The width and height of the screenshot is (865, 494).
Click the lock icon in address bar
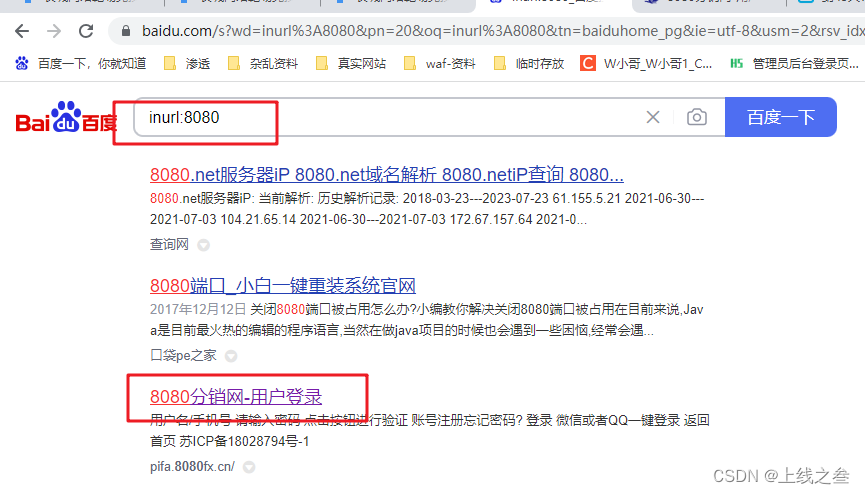(126, 31)
